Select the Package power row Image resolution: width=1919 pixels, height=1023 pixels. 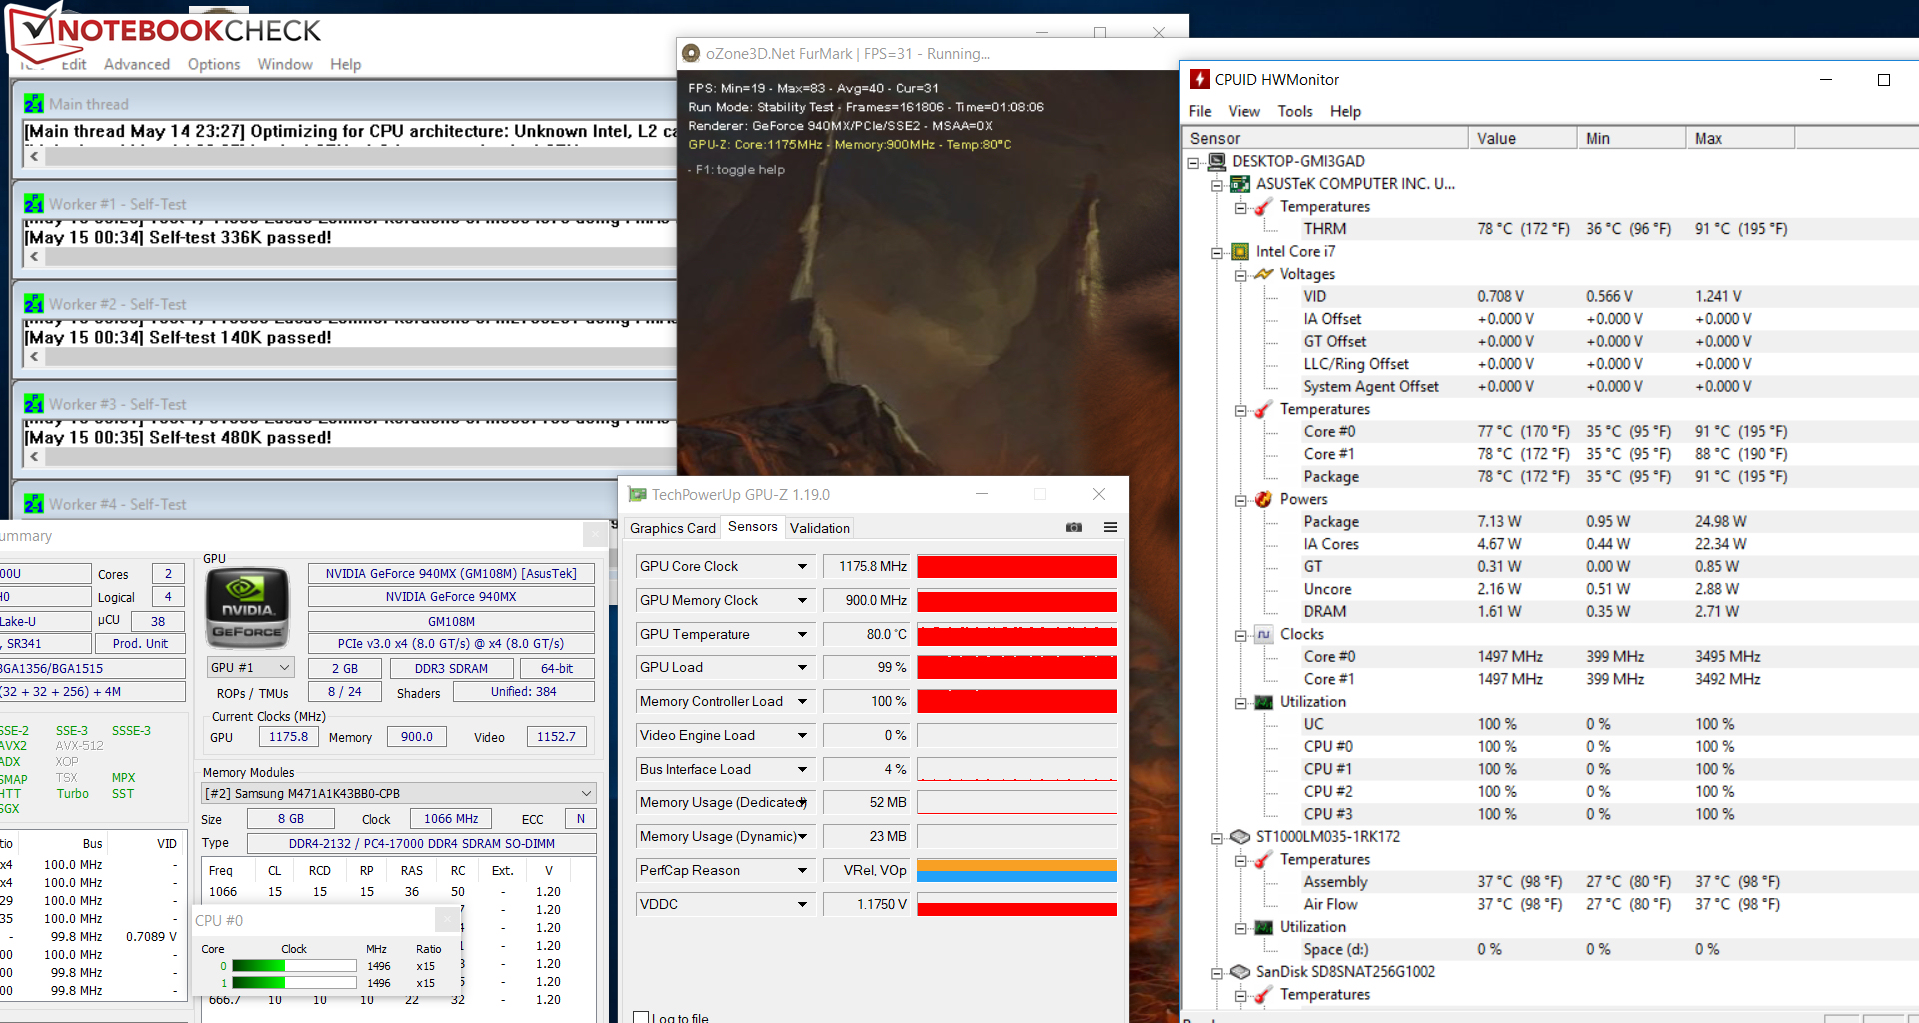pos(1550,522)
